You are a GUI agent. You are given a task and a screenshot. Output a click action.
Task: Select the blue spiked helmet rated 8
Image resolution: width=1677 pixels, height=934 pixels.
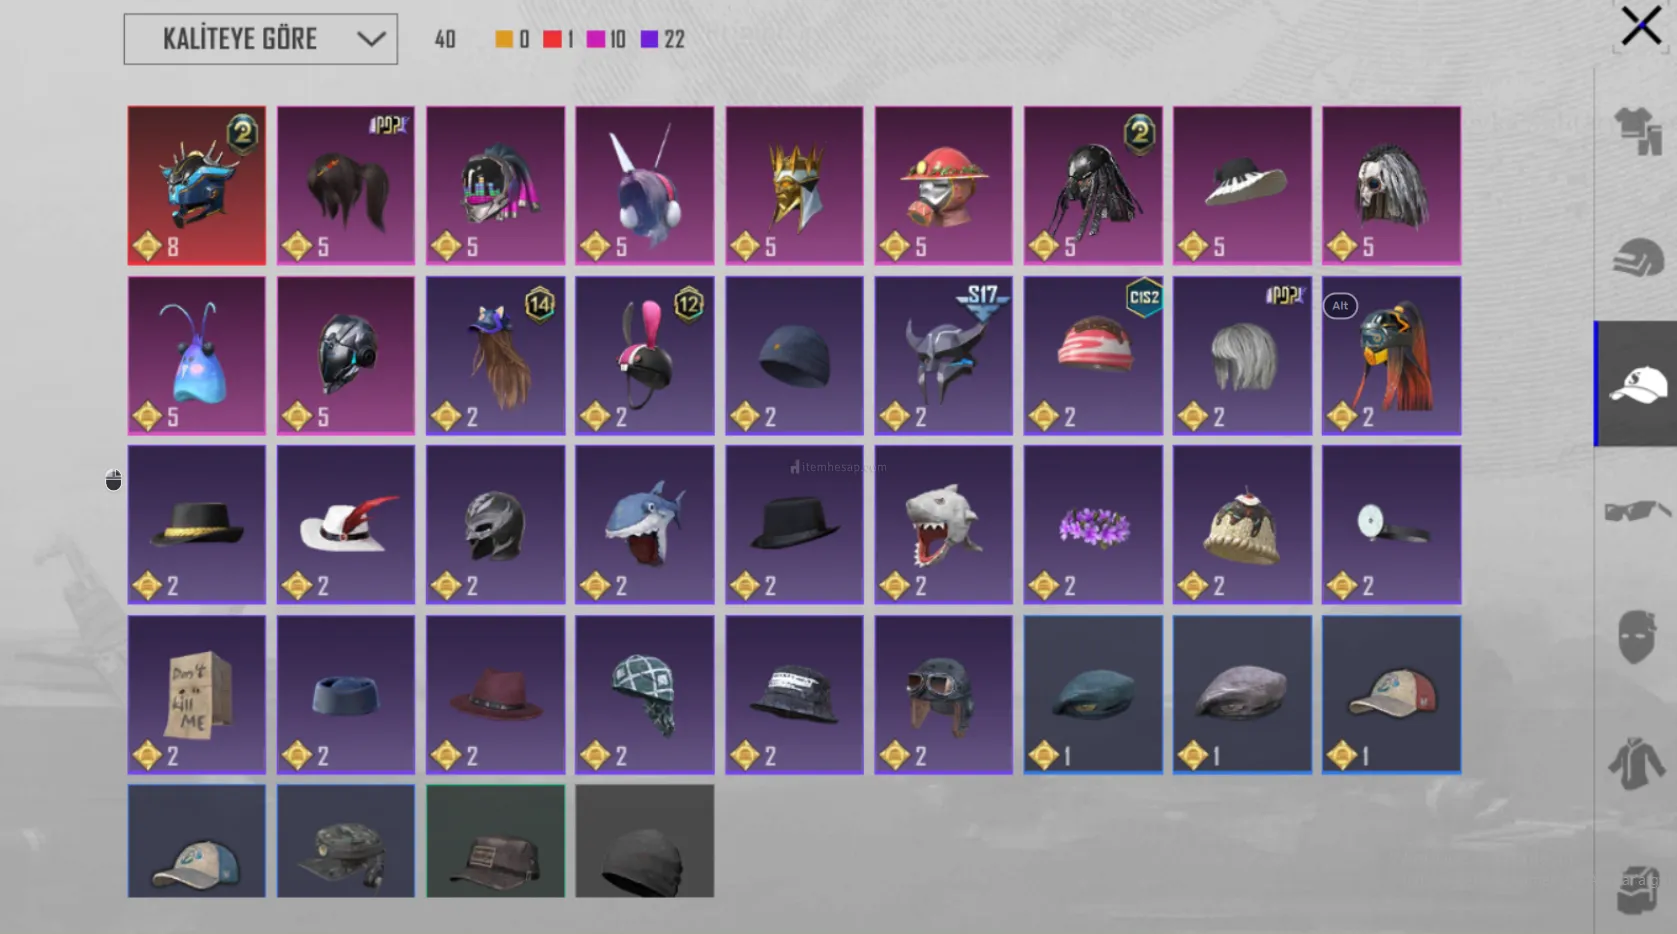[x=197, y=186]
